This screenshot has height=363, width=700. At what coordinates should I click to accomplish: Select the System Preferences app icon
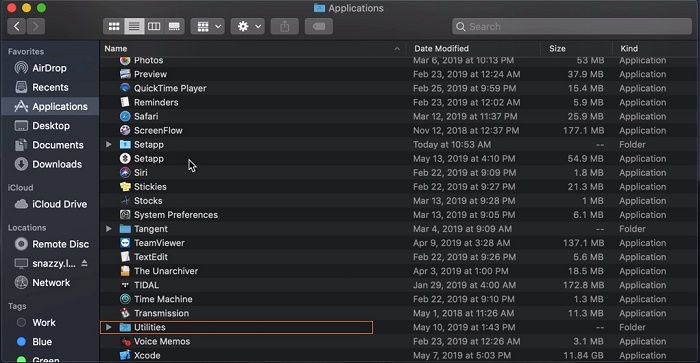(125, 215)
